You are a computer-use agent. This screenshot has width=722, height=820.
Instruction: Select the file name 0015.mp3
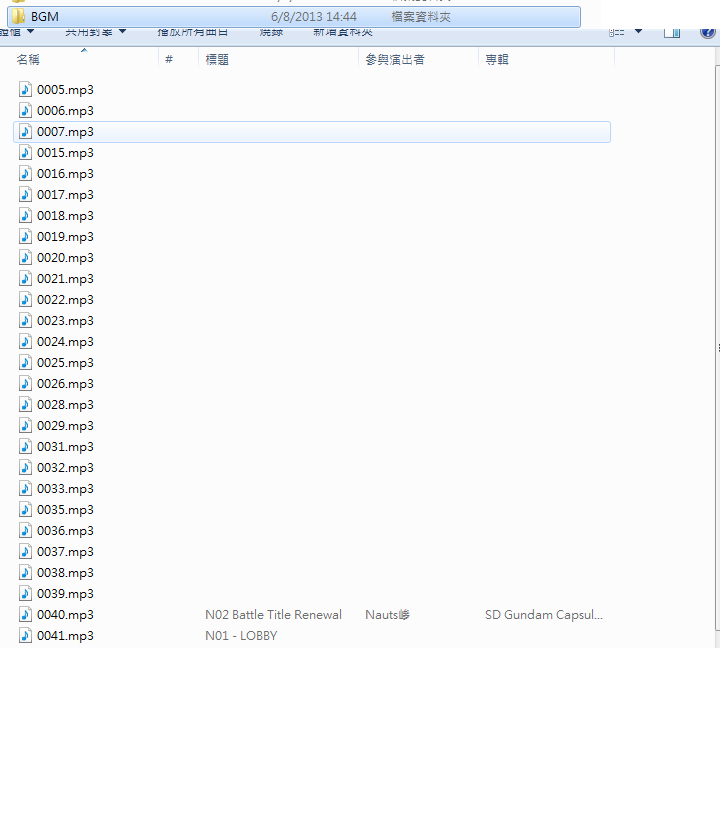coord(65,153)
